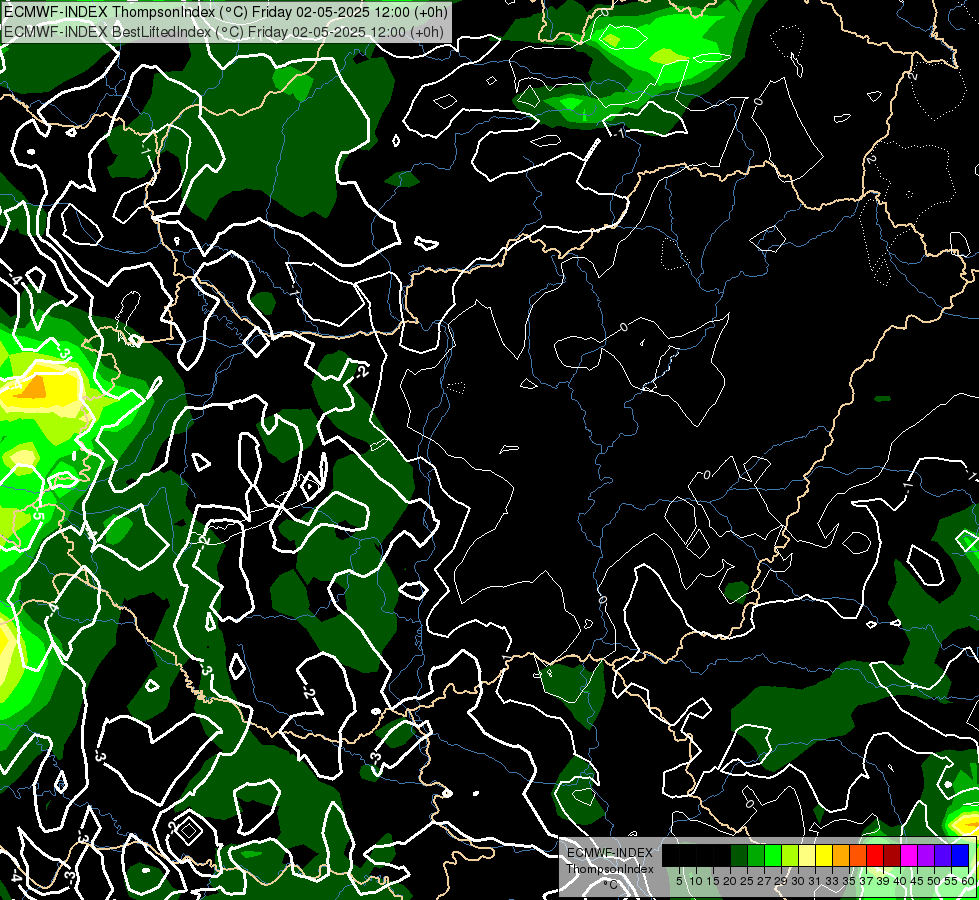Pick the magenta legend swatch for 40–45
This screenshot has height=900, width=979.
909,855
